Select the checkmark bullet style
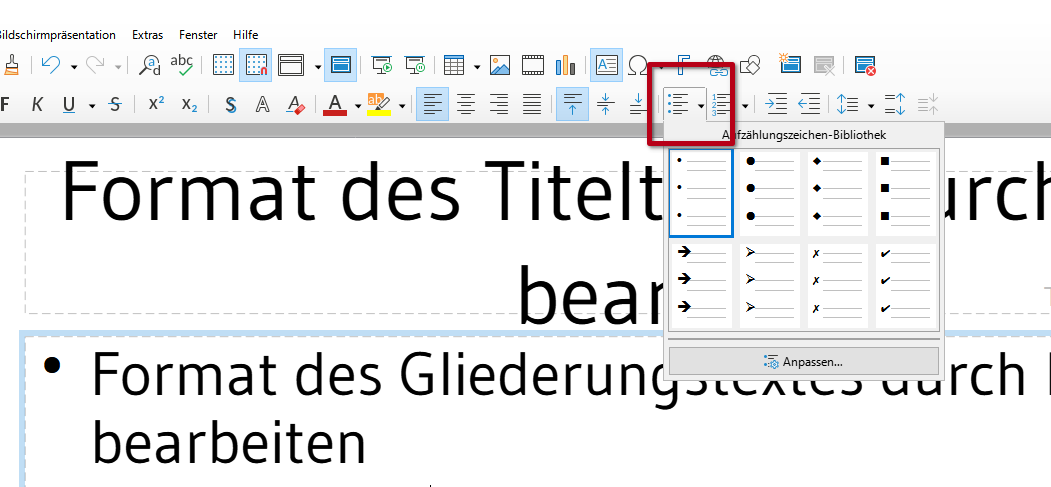This screenshot has width=1051, height=487. pyautogui.click(x=906, y=286)
